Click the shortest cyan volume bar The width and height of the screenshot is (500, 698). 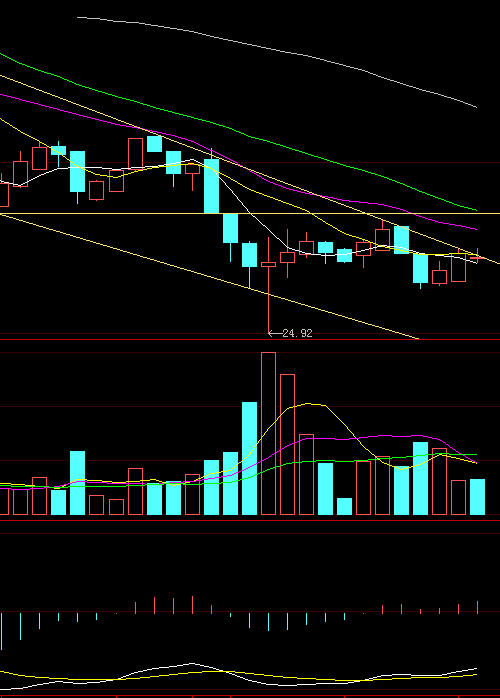tap(345, 506)
